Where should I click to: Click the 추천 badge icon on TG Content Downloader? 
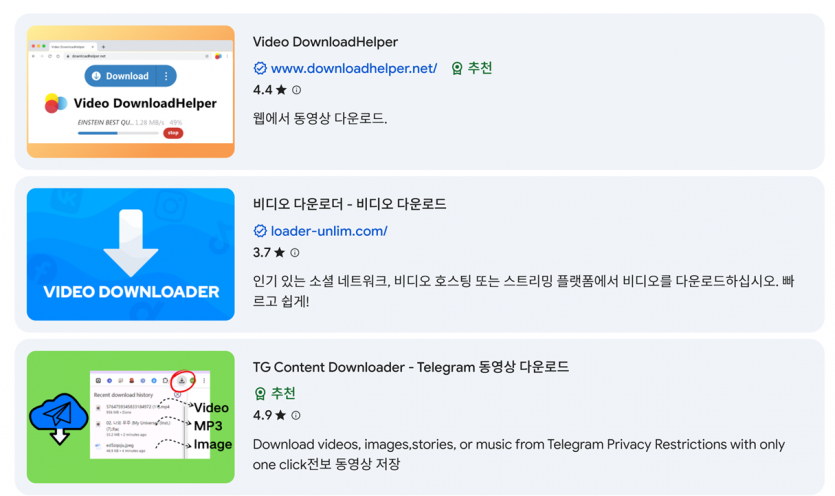click(260, 393)
